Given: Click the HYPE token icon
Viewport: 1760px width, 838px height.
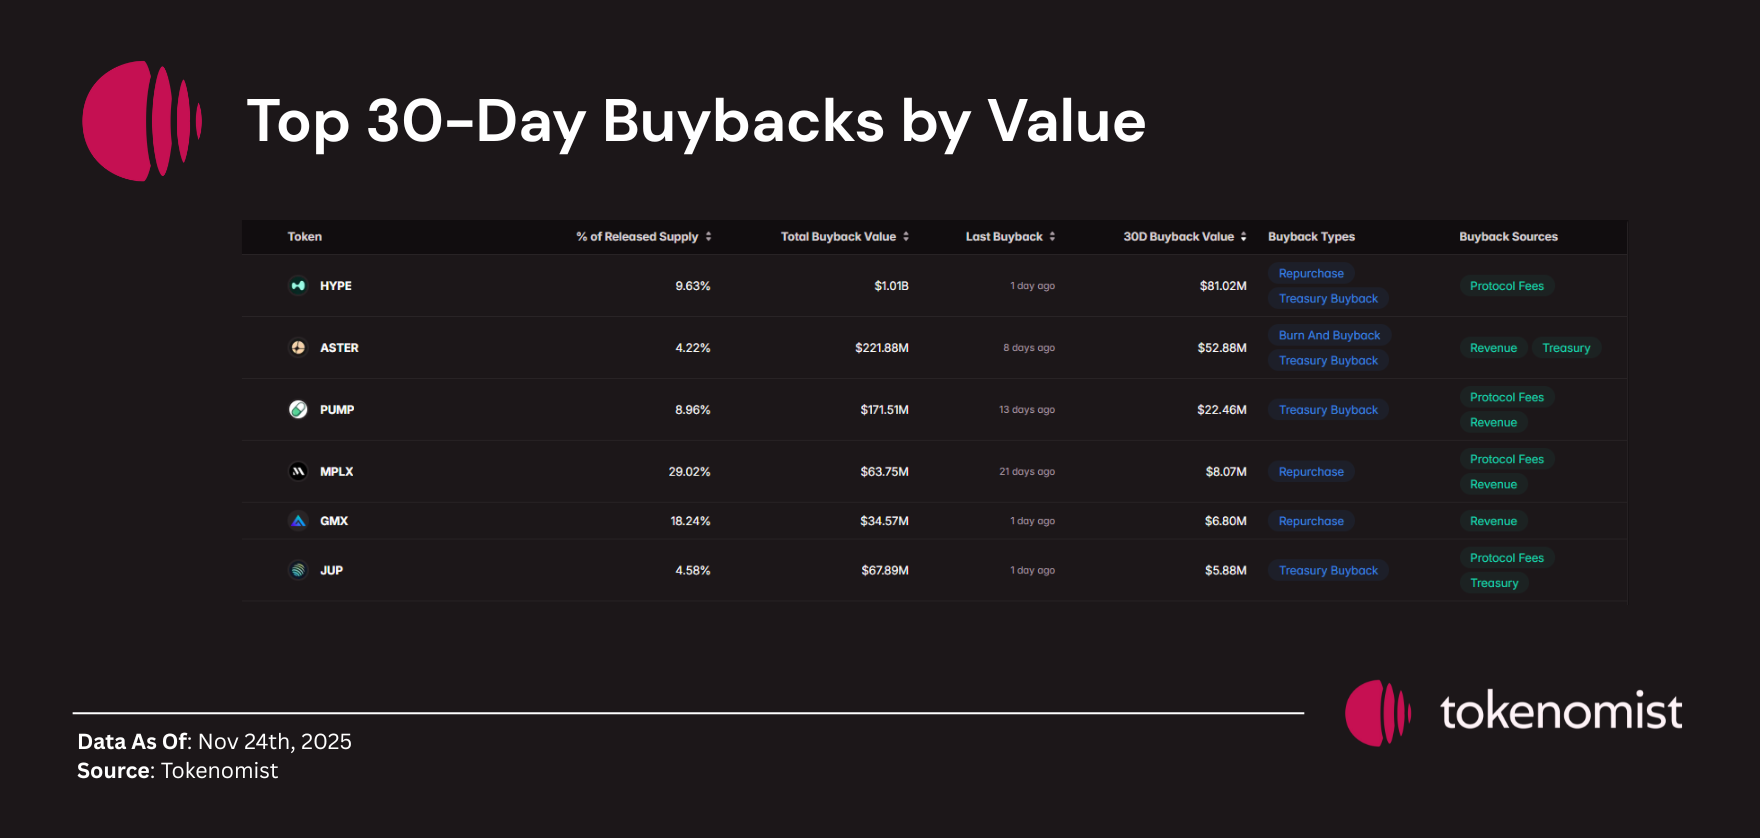Looking at the screenshot, I should pyautogui.click(x=298, y=286).
